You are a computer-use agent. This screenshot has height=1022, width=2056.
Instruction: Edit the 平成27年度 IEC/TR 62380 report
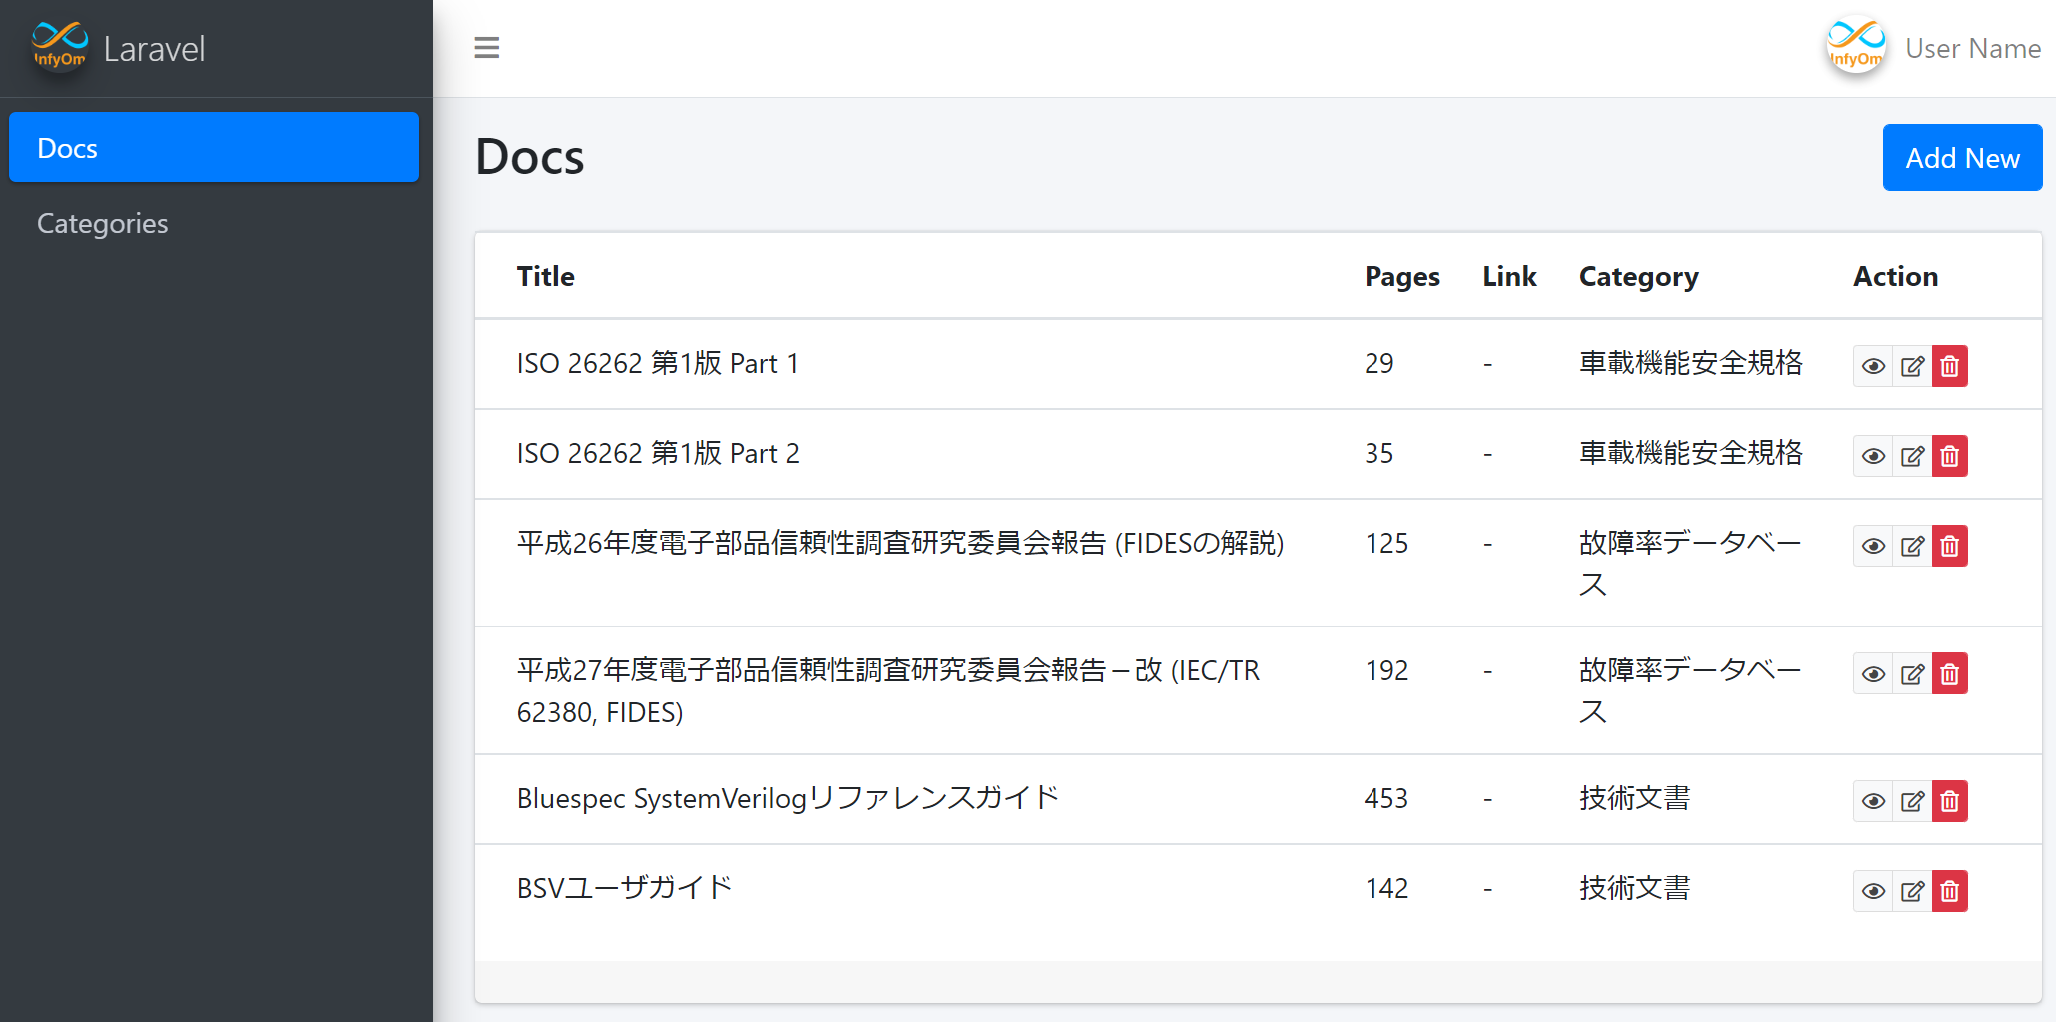pyautogui.click(x=1912, y=674)
